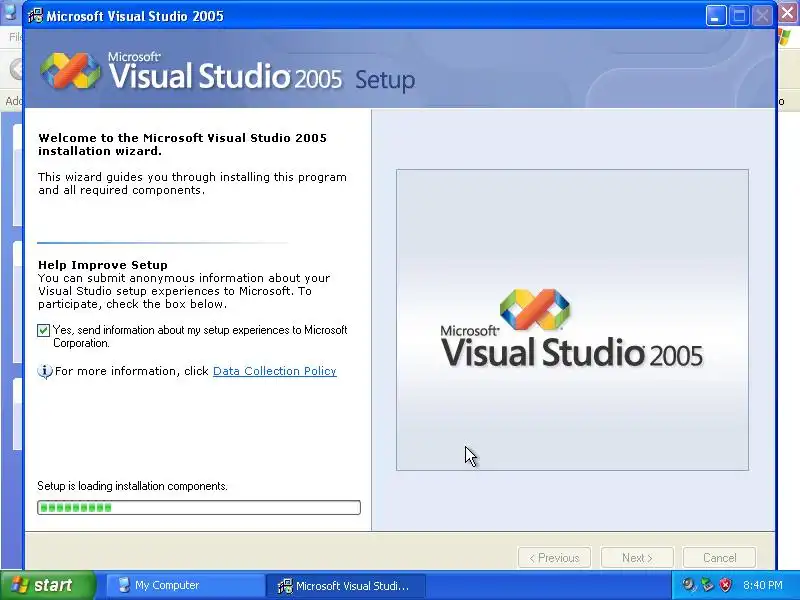
Task: Click the setup window's title bar icon
Action: 35,16
